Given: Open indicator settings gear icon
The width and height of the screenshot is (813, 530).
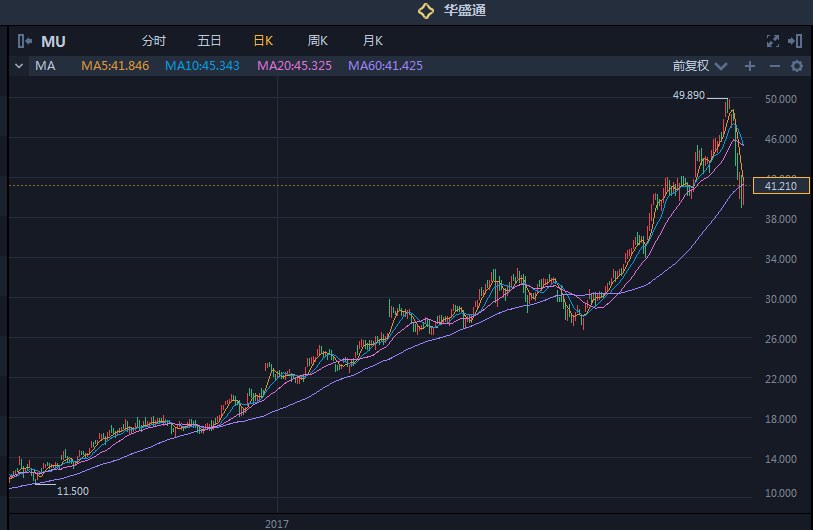Looking at the screenshot, I should tap(797, 66).
